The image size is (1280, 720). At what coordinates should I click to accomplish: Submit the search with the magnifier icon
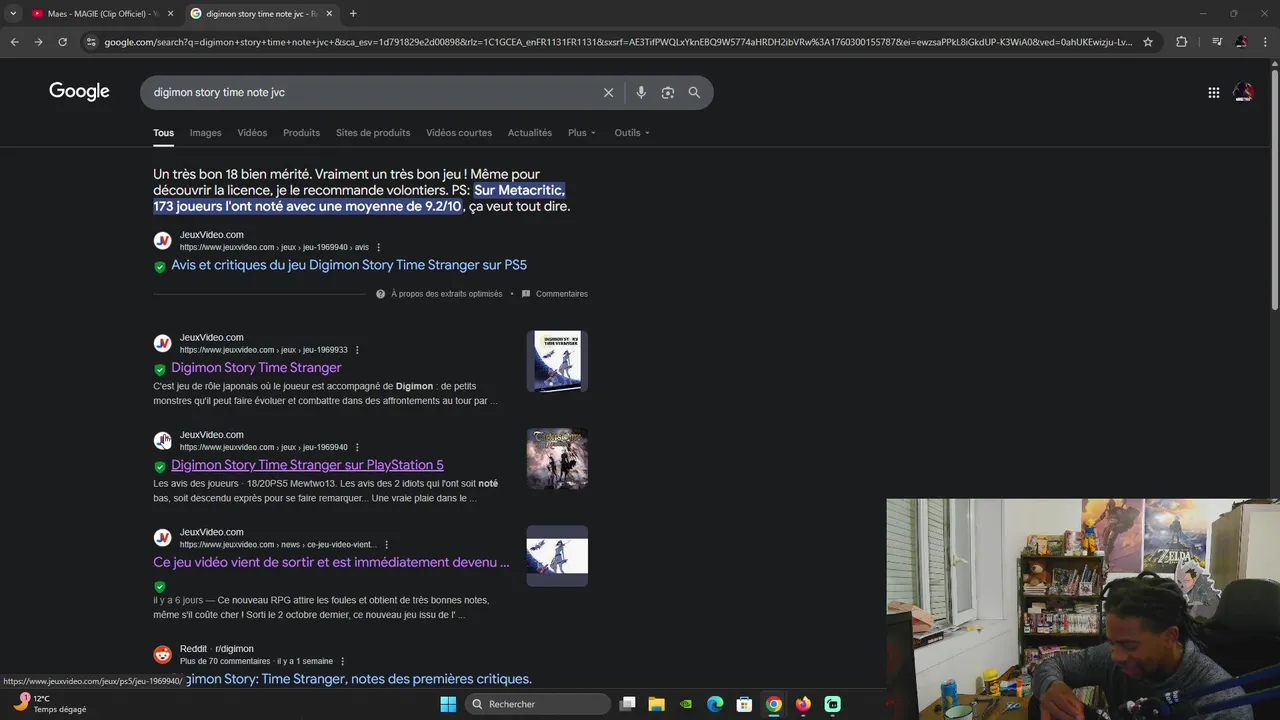(694, 92)
